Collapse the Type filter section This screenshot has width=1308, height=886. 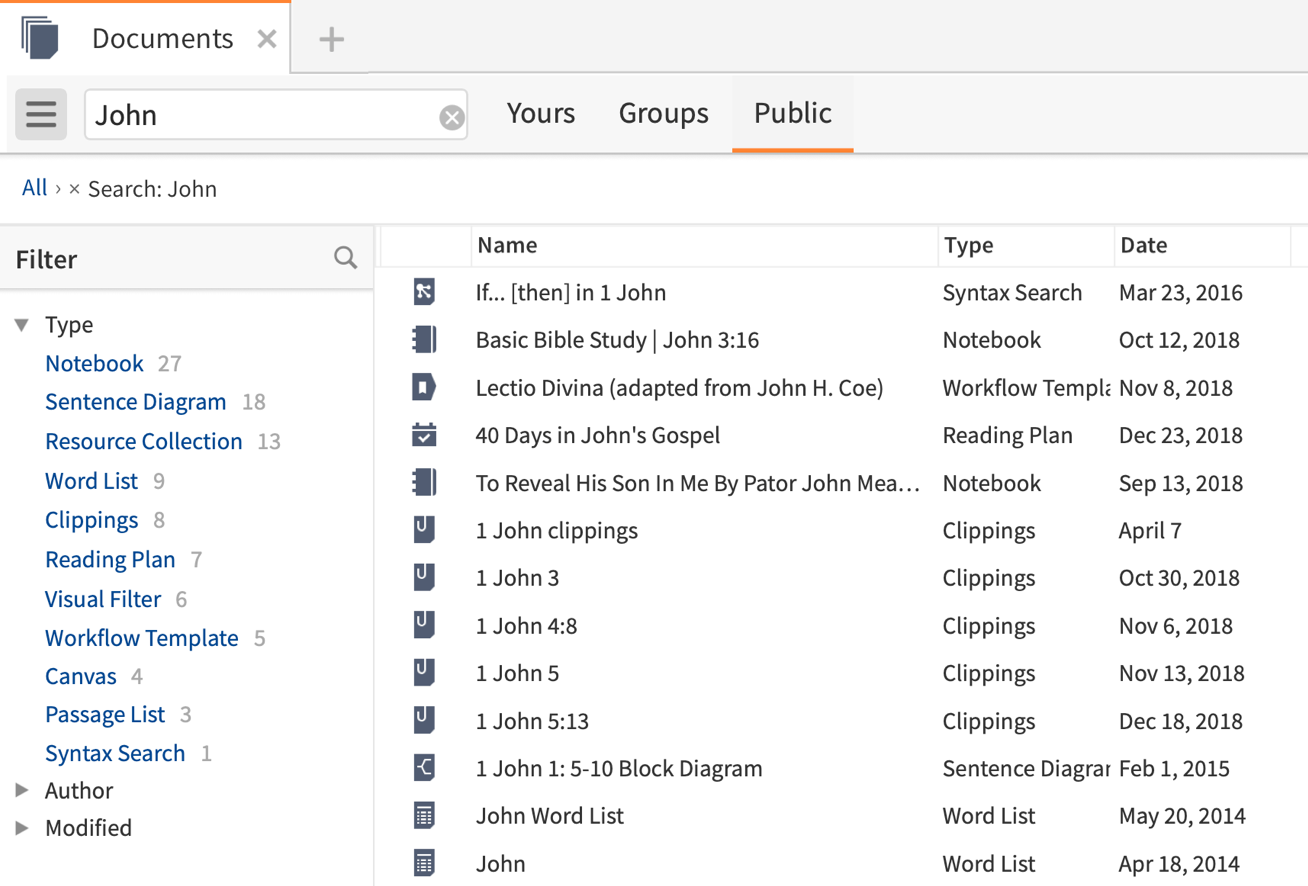point(23,324)
